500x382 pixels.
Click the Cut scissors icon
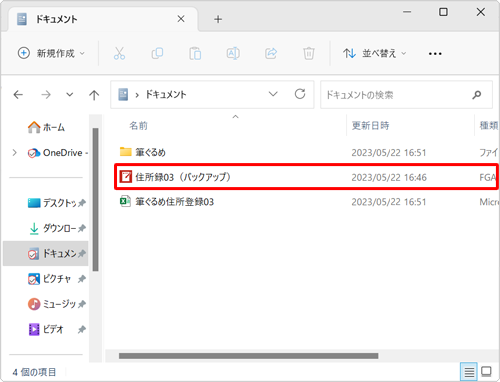tap(119, 53)
